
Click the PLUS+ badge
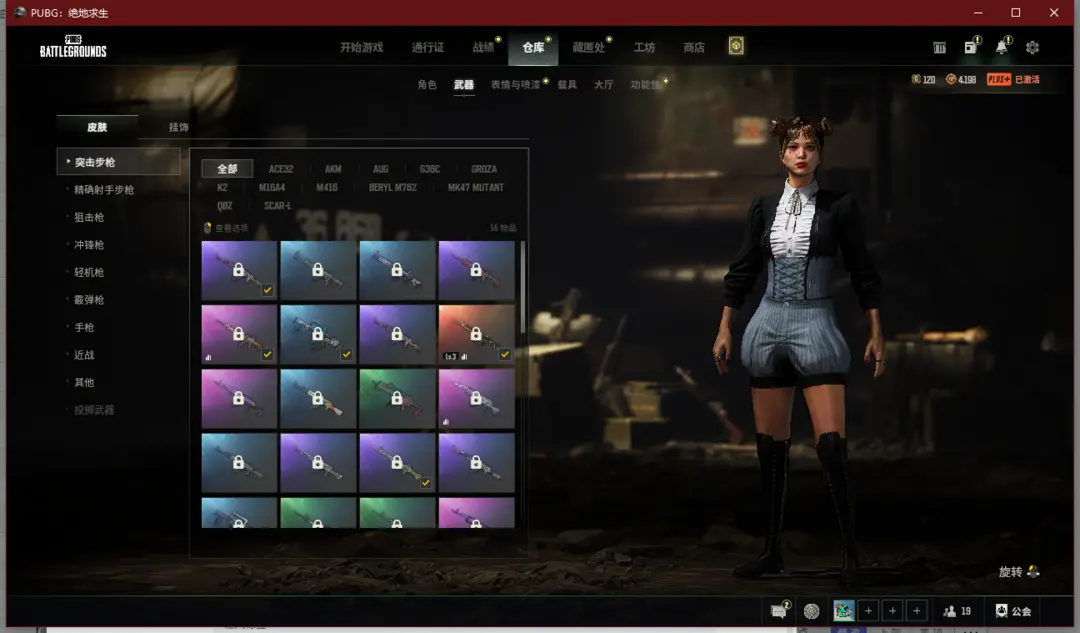(x=999, y=79)
